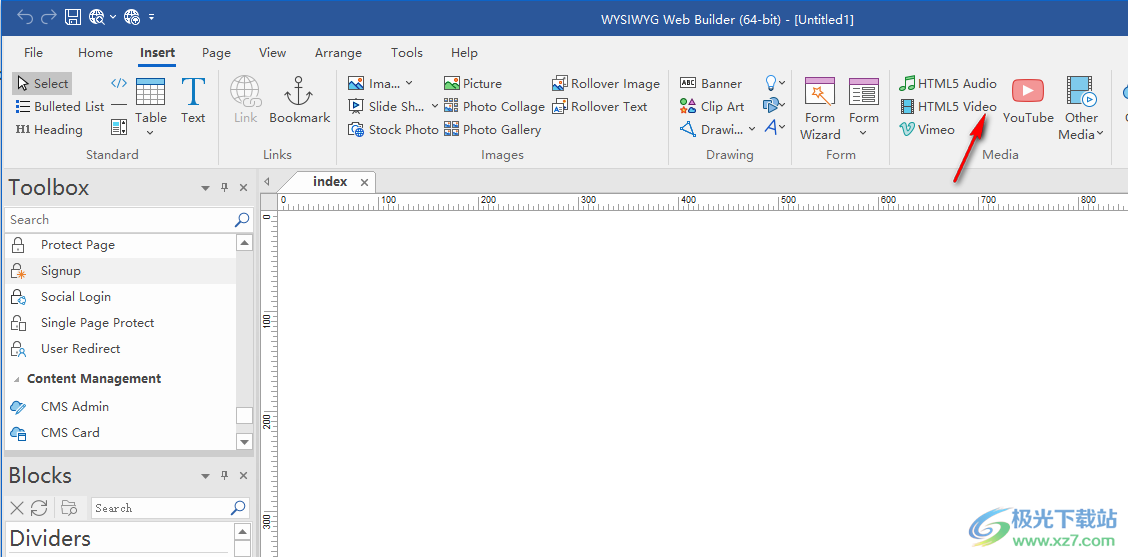
Task: Save the project with the floppy disk icon
Action: click(x=73, y=17)
